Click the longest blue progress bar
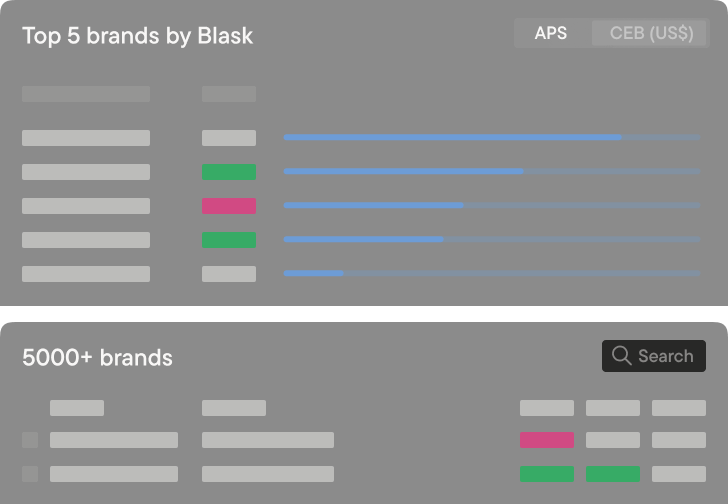 click(452, 137)
